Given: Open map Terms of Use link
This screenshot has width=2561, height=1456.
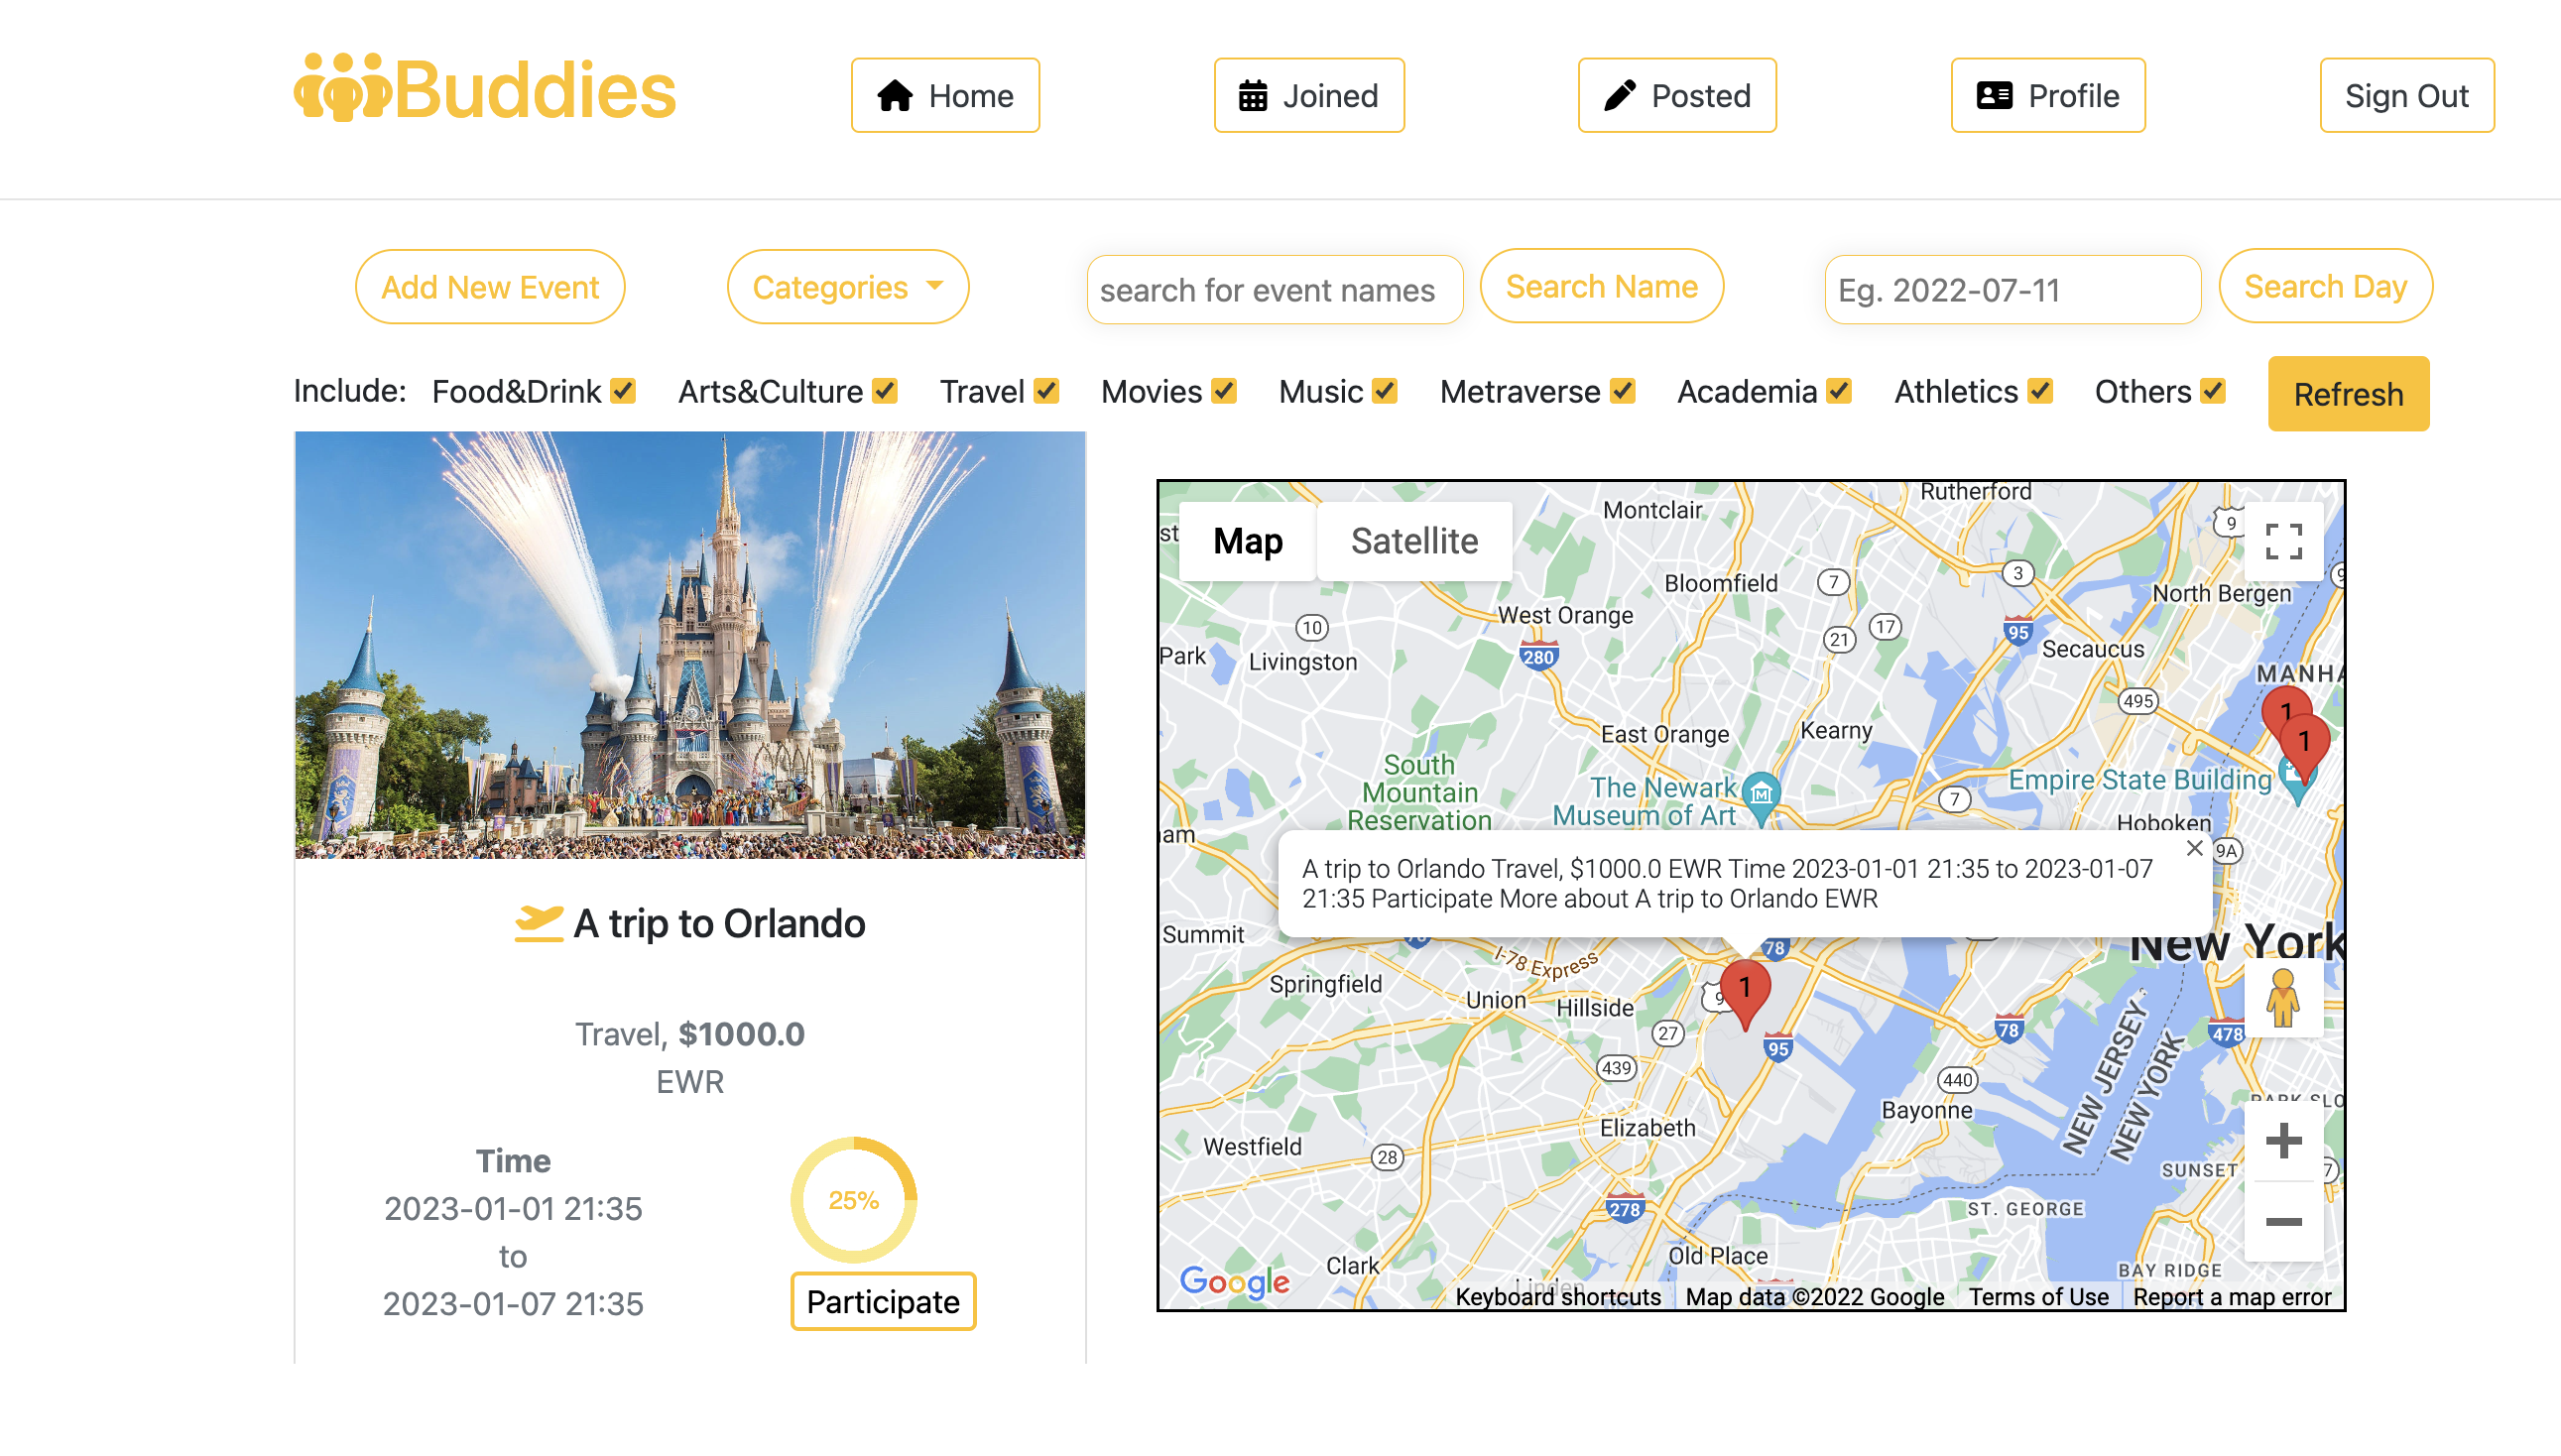Looking at the screenshot, I should [2039, 1297].
